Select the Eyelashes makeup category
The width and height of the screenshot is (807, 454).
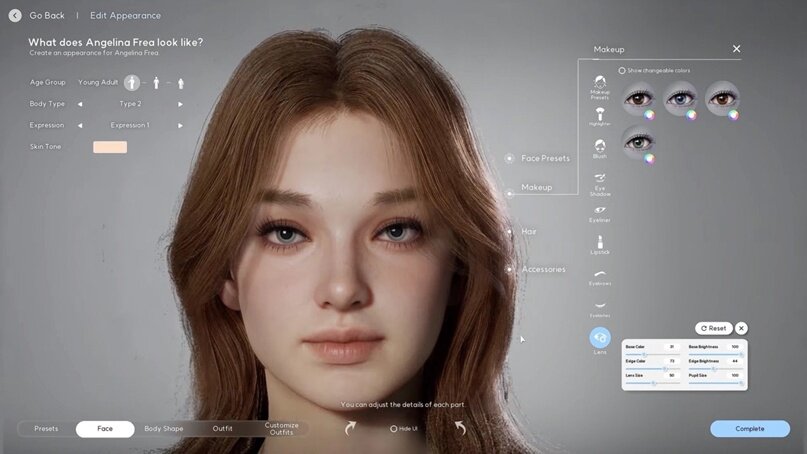[x=600, y=309]
